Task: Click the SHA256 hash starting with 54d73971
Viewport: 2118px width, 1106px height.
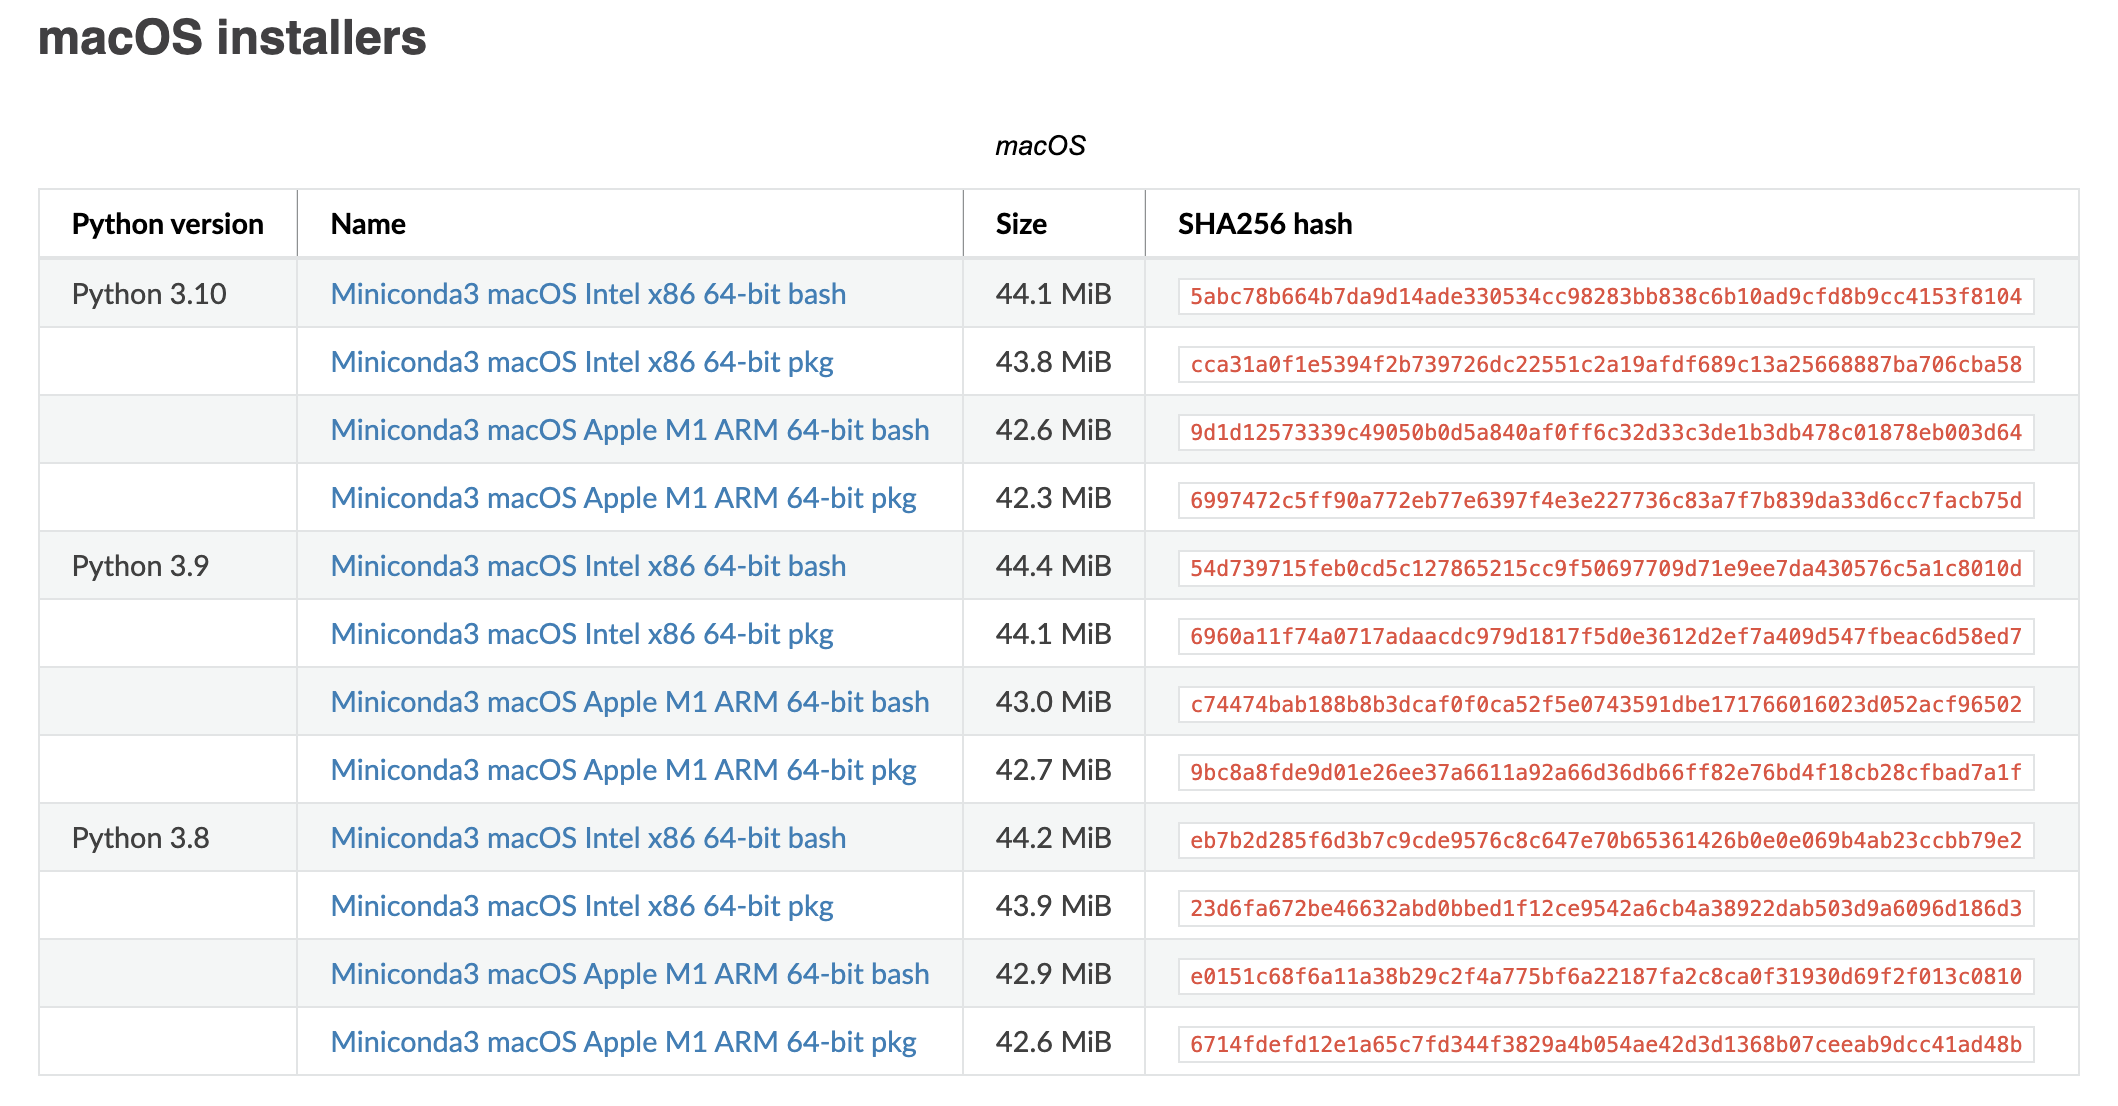Action: coord(1605,568)
